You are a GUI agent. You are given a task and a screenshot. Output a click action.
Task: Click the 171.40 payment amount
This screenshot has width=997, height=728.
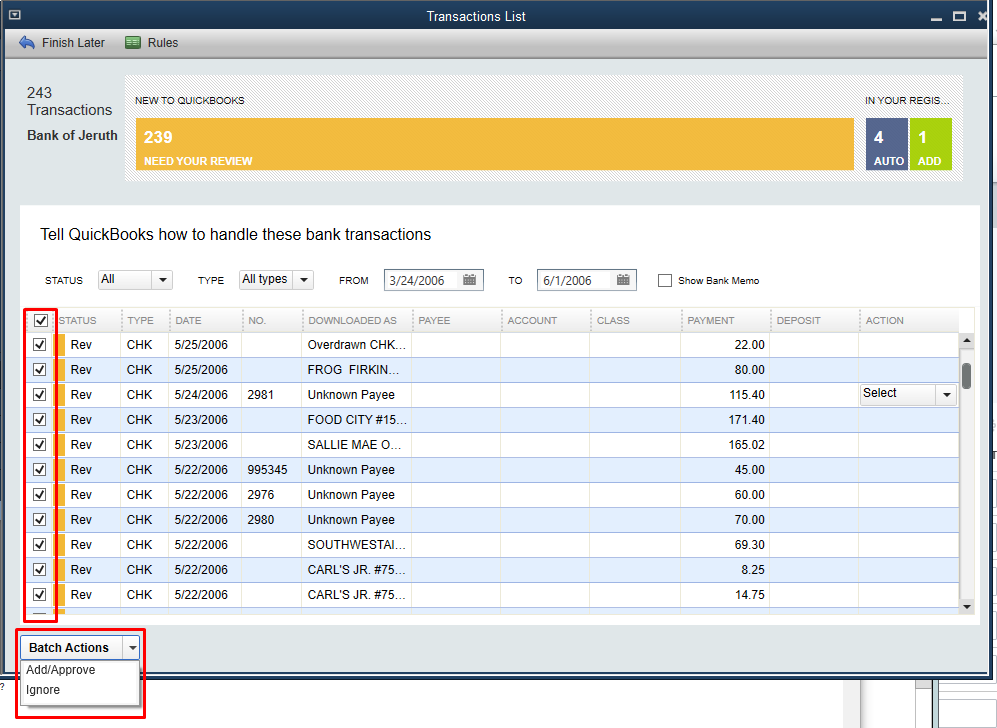(x=747, y=420)
